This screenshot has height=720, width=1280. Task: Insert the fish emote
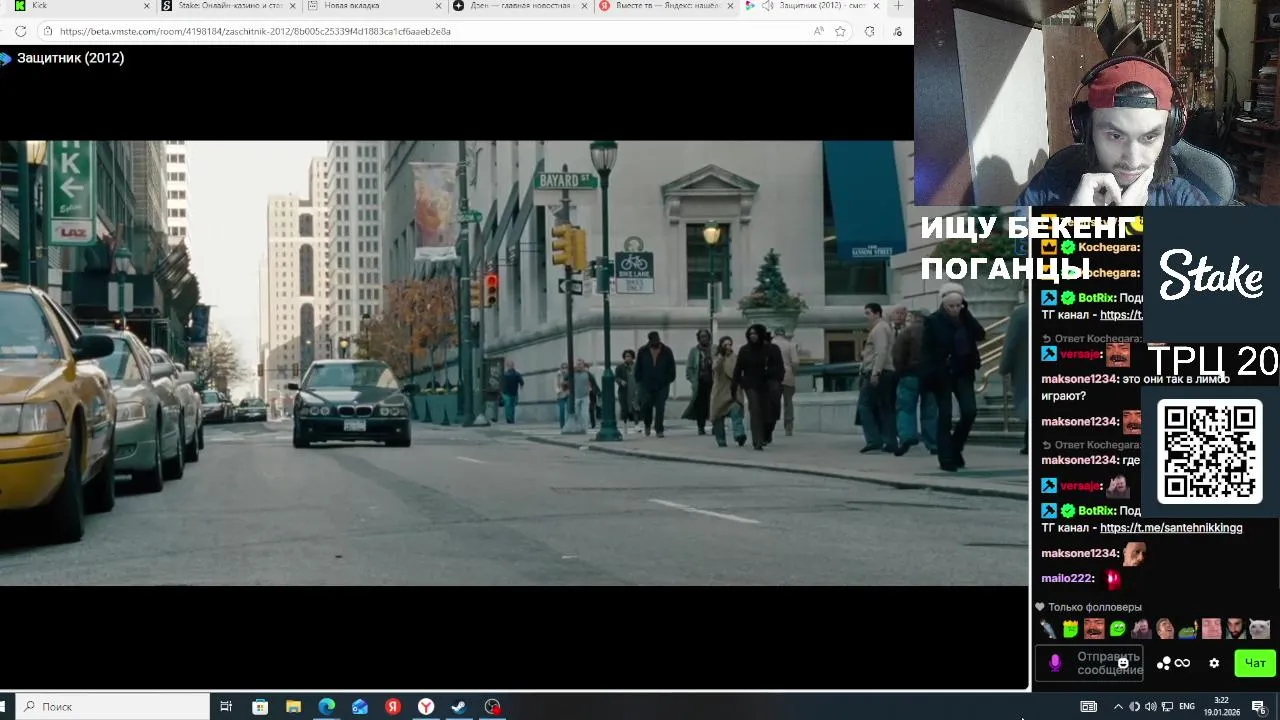[1048, 629]
